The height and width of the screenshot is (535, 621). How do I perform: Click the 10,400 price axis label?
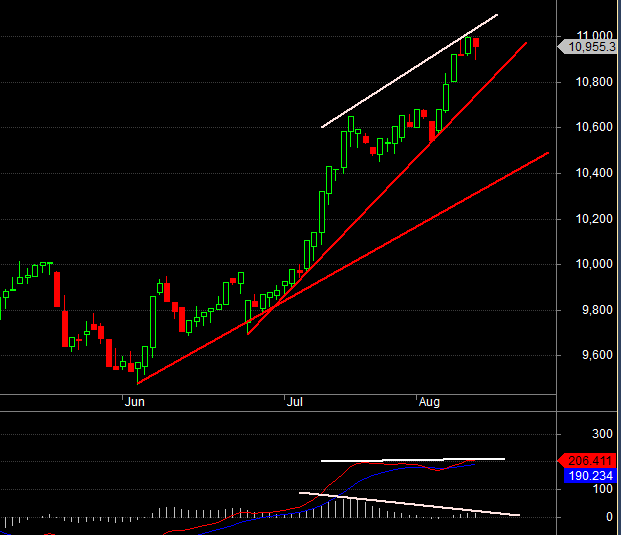coord(594,173)
